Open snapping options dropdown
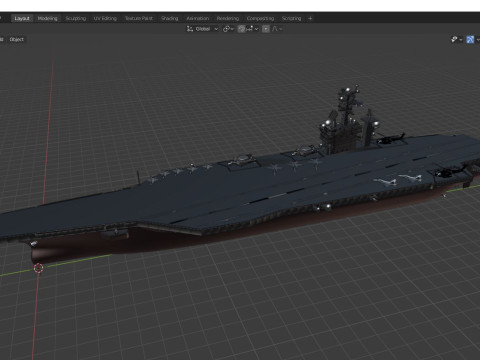The image size is (480, 360). (252, 29)
